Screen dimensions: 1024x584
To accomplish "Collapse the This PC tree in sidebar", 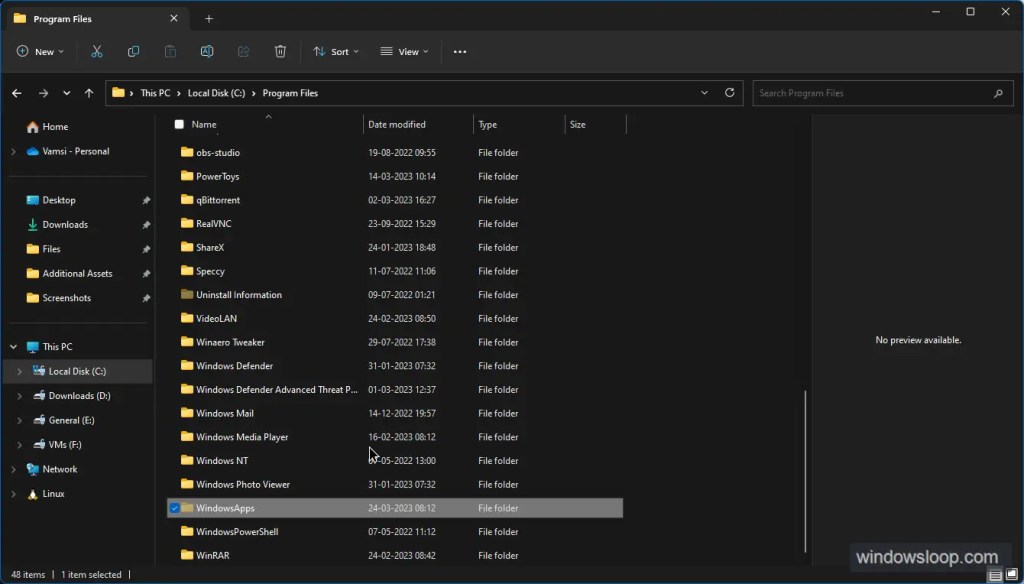I will point(14,346).
